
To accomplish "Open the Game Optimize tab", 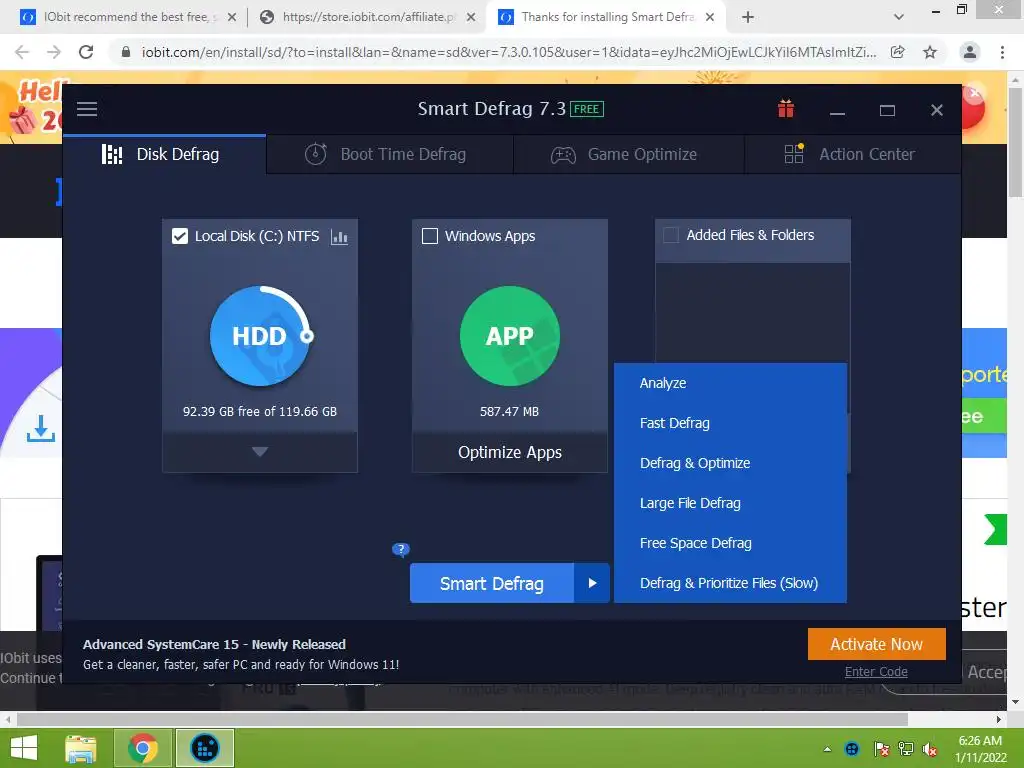I will coord(629,155).
